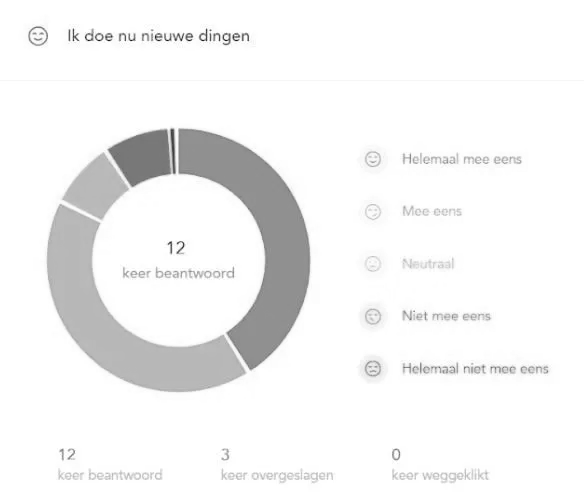Click the 'Helemaal niet mee eens' sad face icon

tap(373, 369)
